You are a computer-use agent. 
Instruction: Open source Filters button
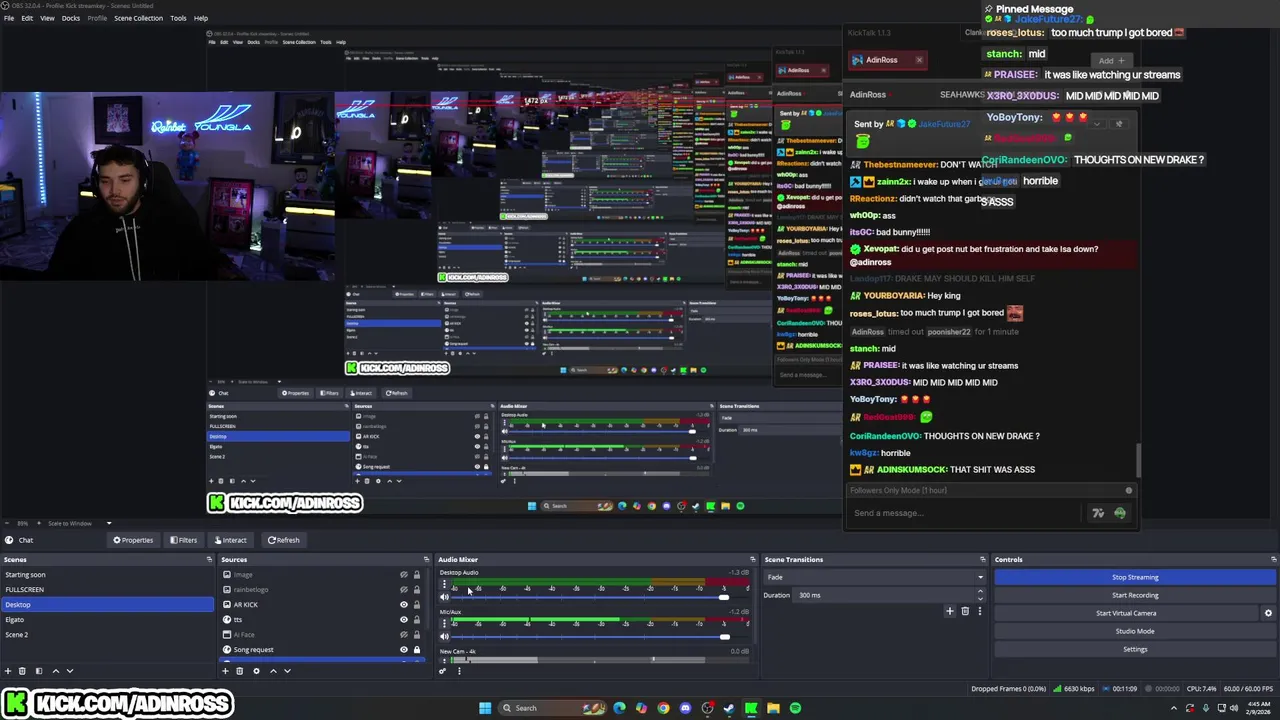coord(183,540)
